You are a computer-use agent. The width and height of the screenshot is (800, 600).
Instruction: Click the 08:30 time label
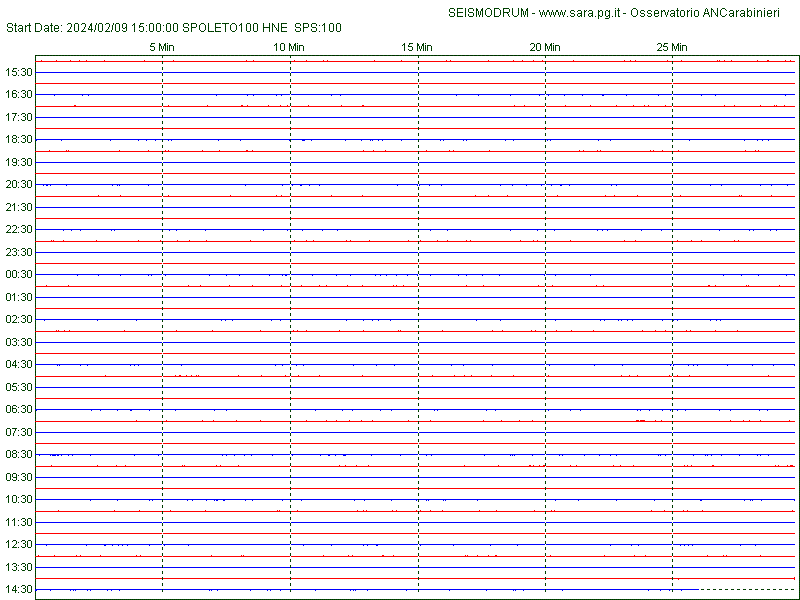(19, 454)
